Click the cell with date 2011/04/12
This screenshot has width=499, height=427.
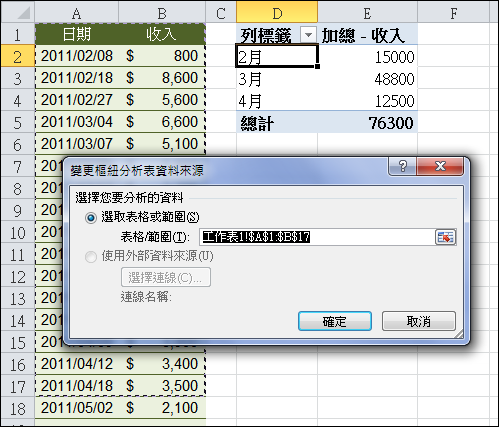(77, 364)
